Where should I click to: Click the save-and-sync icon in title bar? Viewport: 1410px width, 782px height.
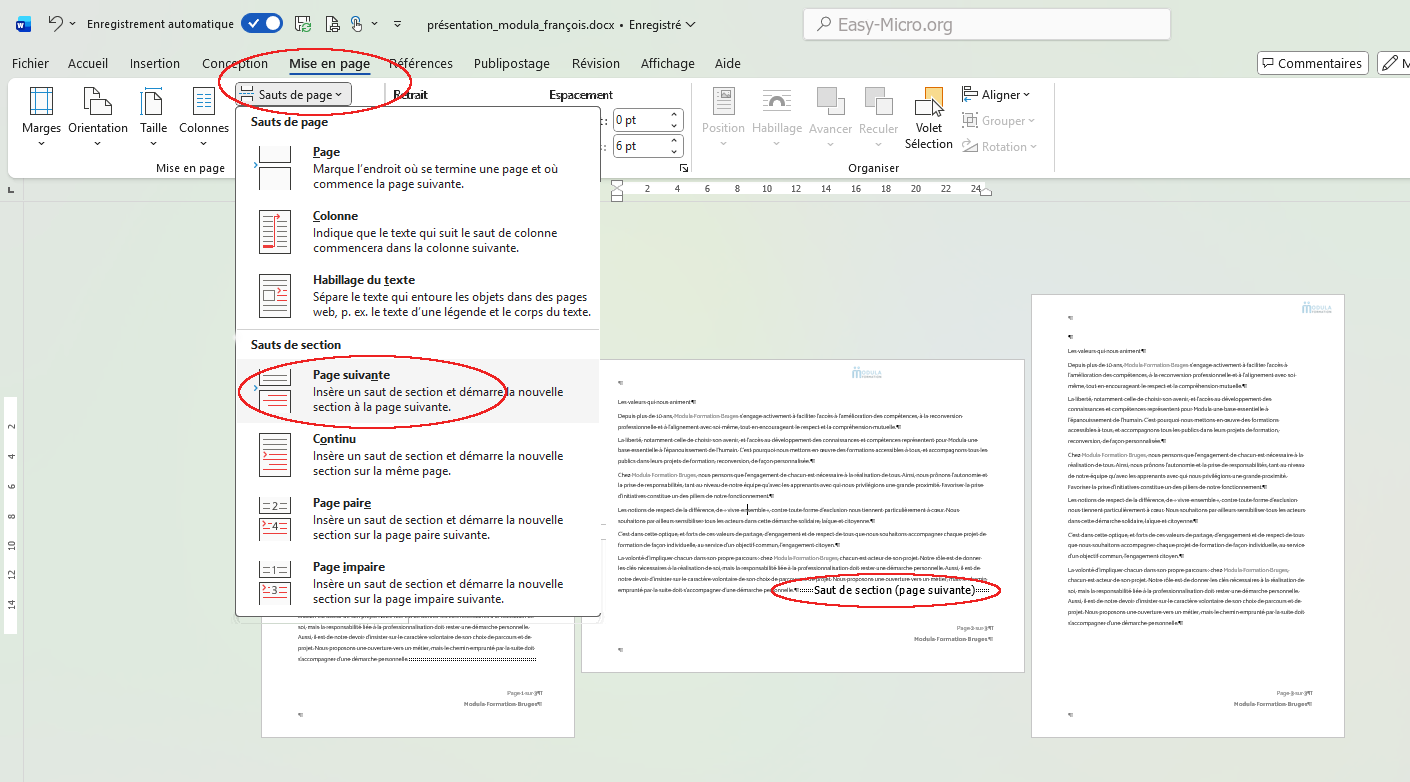click(x=303, y=24)
